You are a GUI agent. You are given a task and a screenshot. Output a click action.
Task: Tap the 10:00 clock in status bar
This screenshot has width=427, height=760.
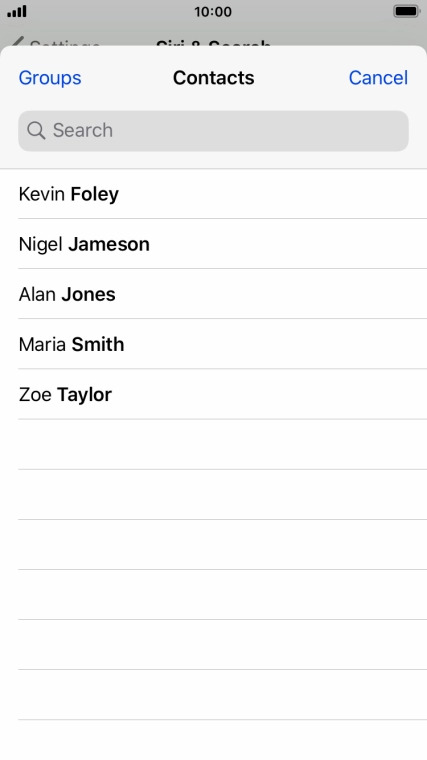click(213, 12)
